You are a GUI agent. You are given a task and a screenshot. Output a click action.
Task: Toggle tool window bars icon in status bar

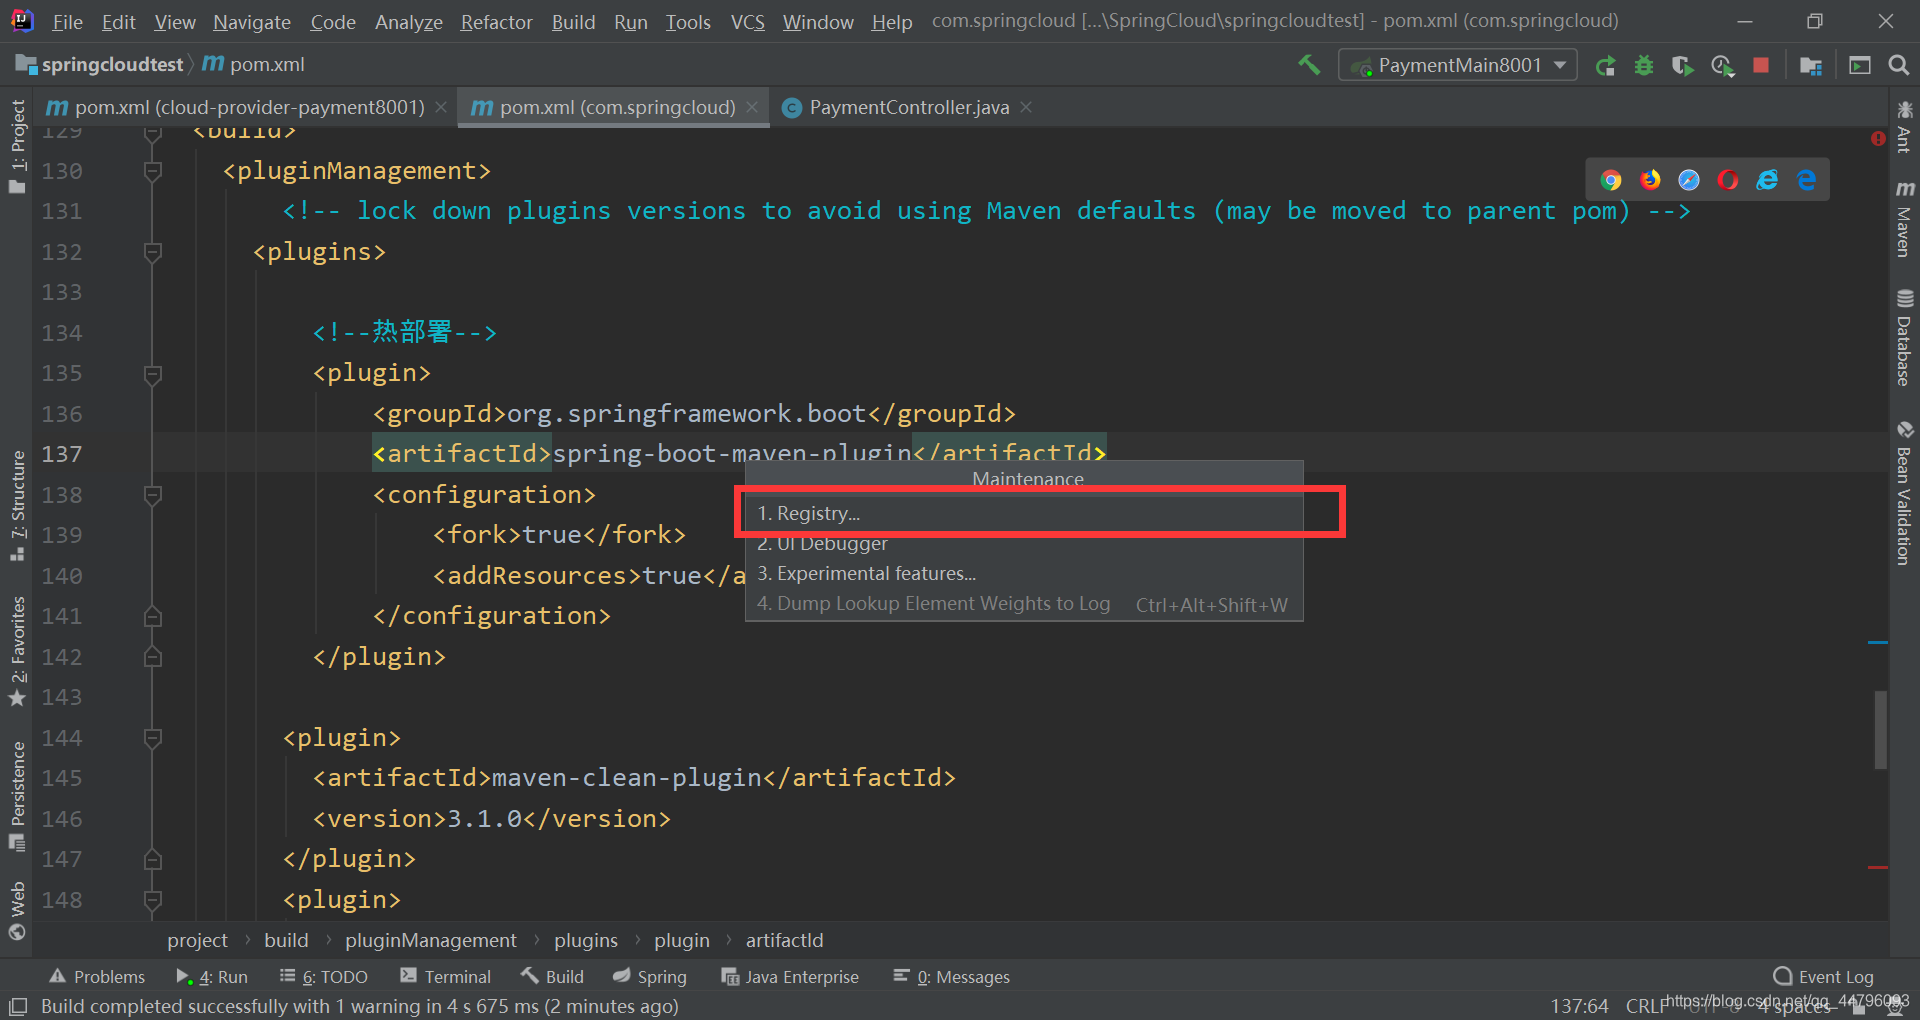coord(17,1006)
